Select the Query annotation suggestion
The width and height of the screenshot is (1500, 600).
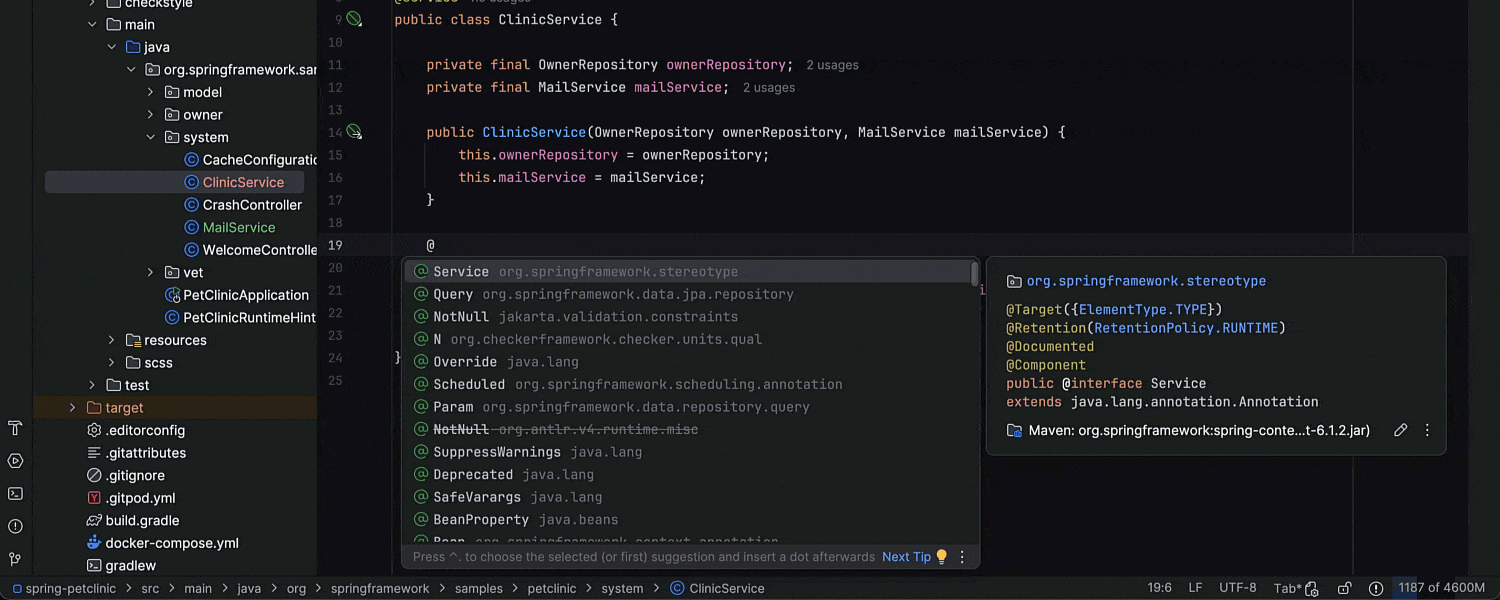(453, 294)
